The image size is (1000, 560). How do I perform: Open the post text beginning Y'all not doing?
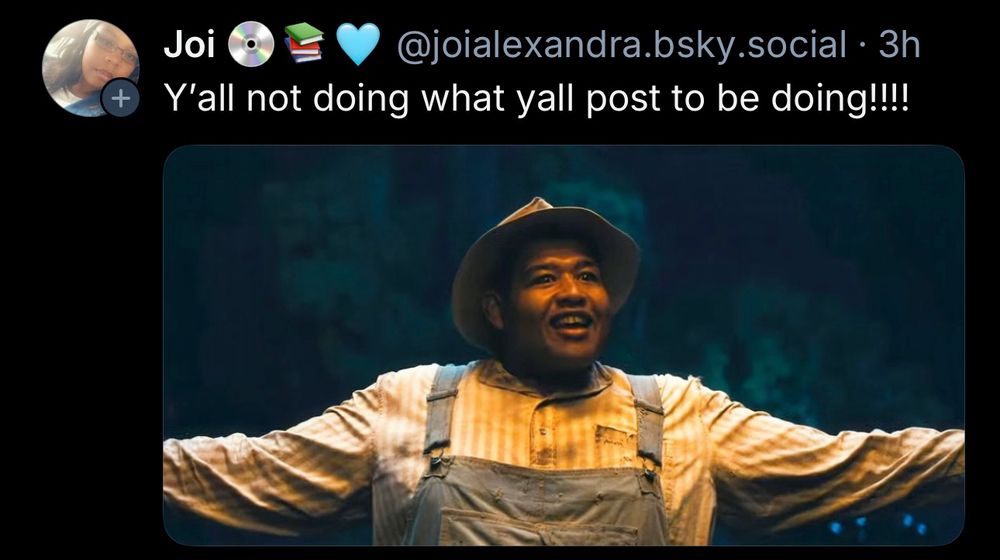536,99
